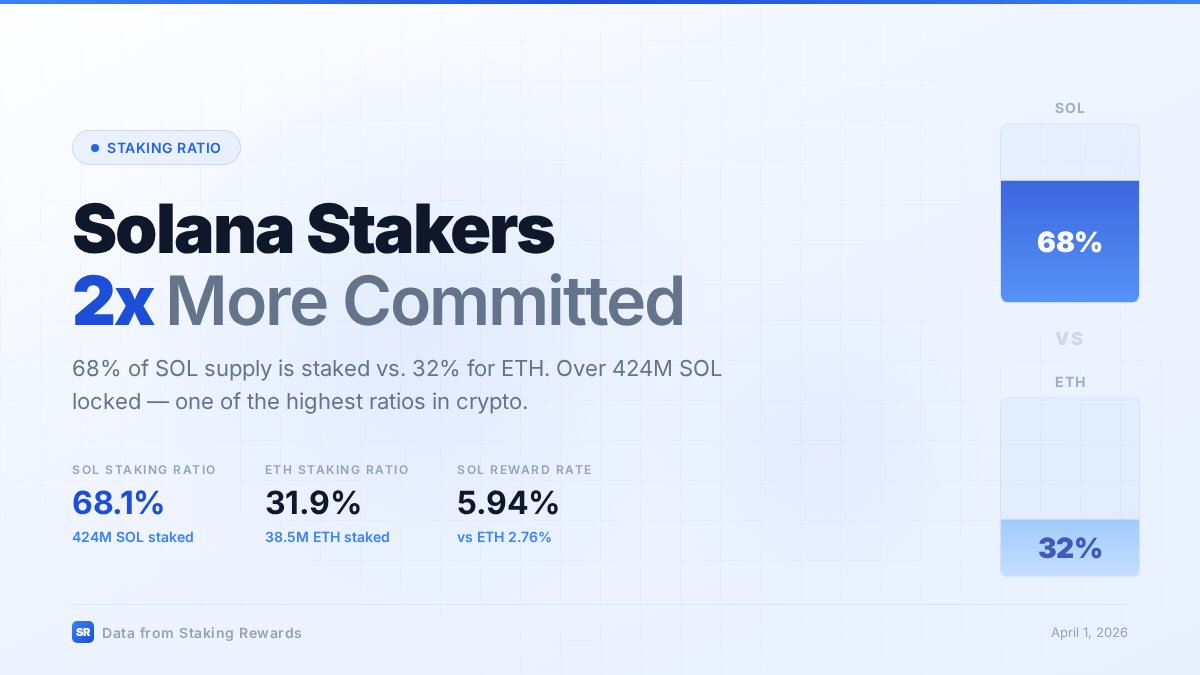Image resolution: width=1200 pixels, height=675 pixels.
Task: Click the April 1, 2026 date
Action: [1088, 633]
